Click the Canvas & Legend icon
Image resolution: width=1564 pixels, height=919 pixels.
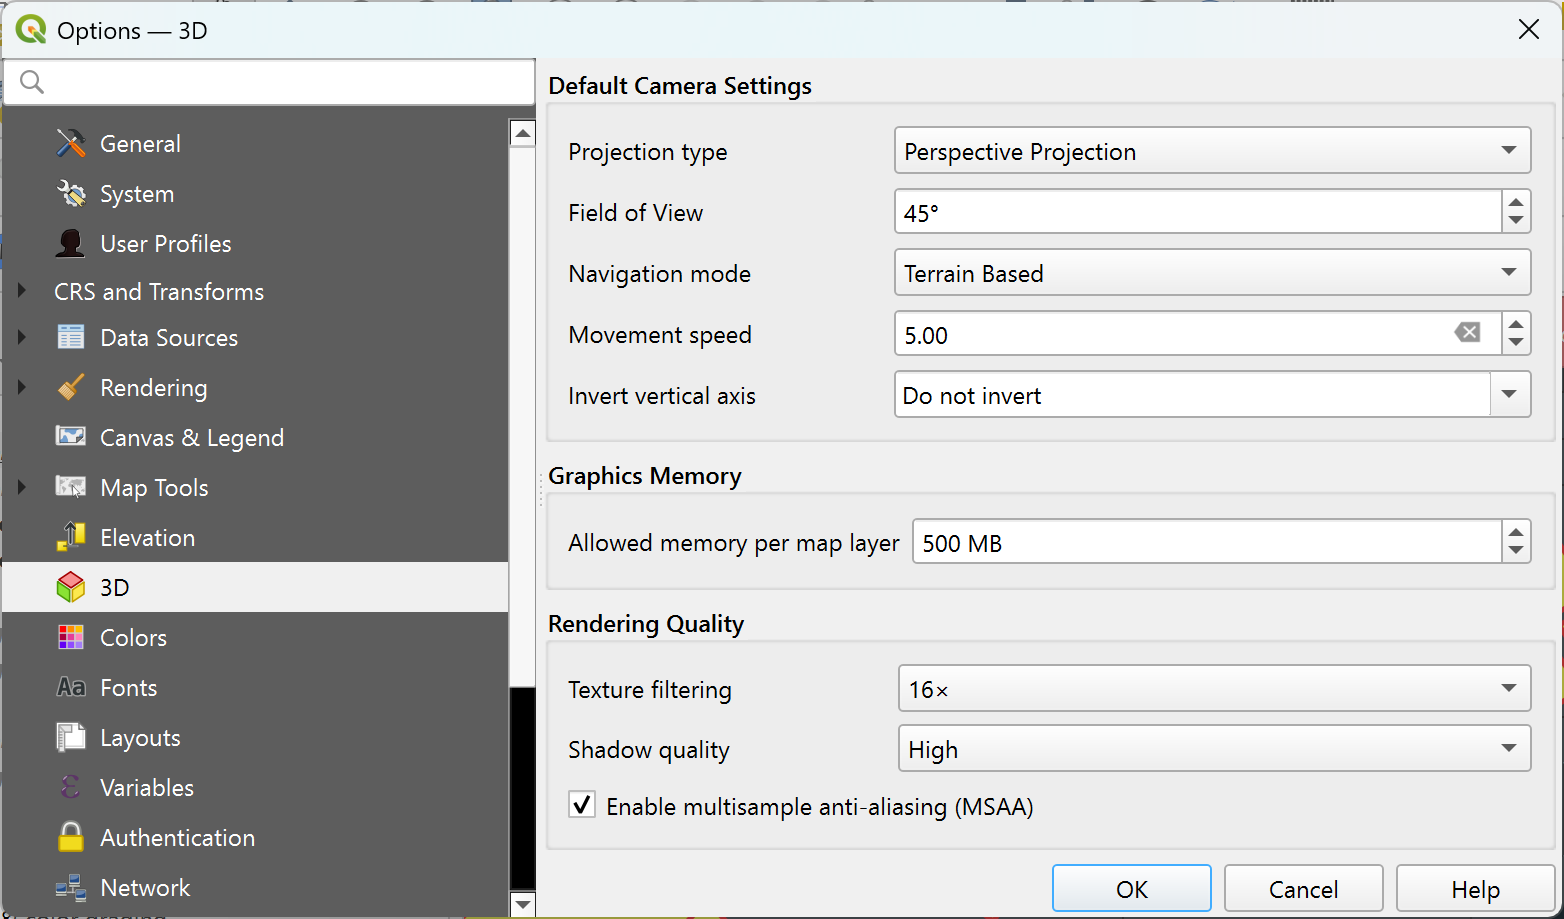click(x=71, y=437)
